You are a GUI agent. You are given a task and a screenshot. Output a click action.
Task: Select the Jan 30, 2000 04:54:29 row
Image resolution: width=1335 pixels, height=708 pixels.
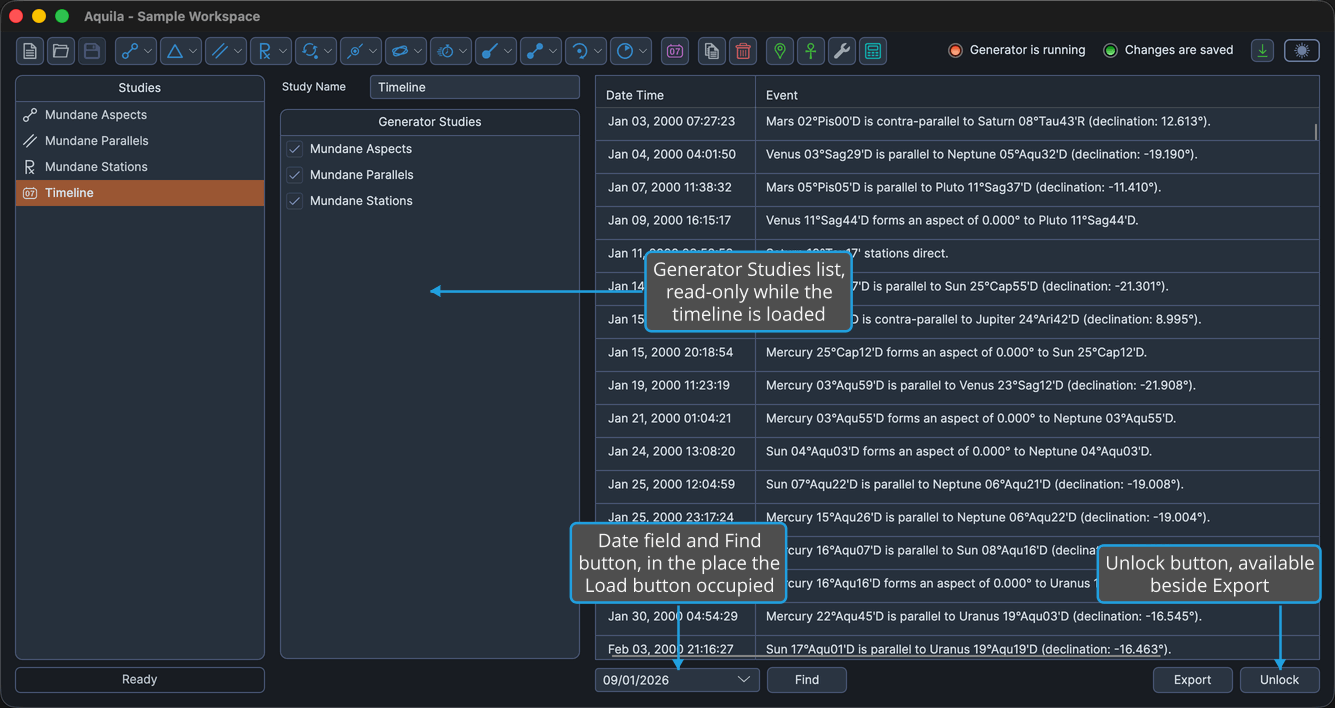(957, 616)
